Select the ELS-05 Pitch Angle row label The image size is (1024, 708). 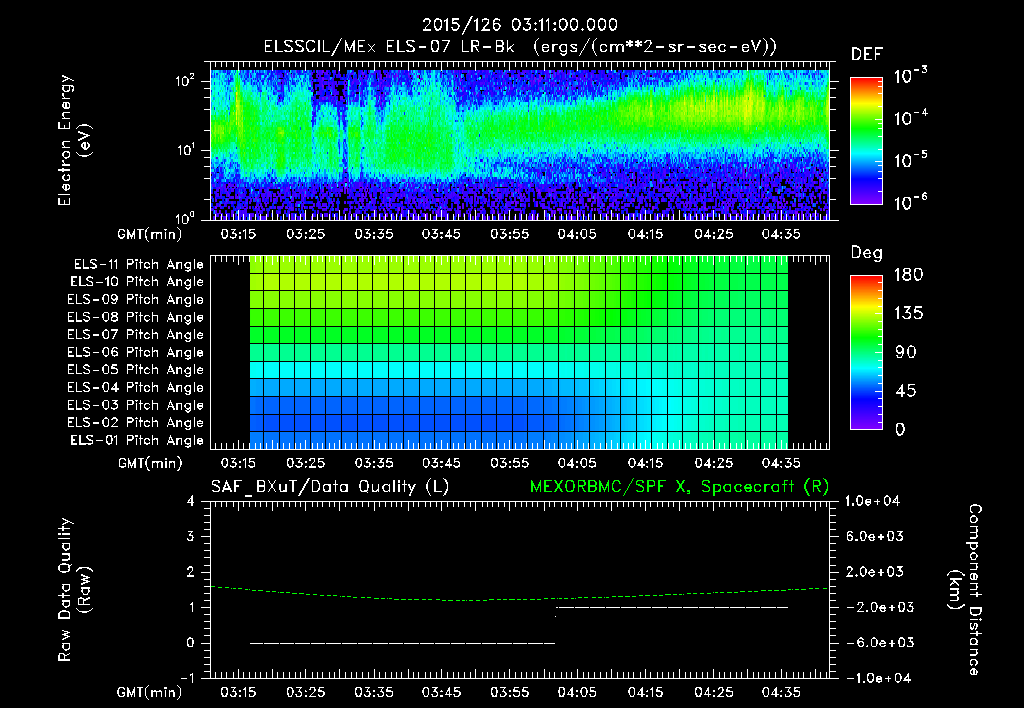pyautogui.click(x=135, y=370)
